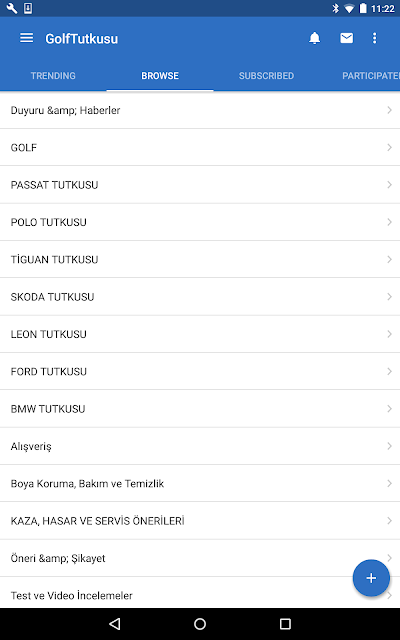400x640 pixels.
Task: Switch to the SUBSCRIBED tab
Action: (266, 76)
